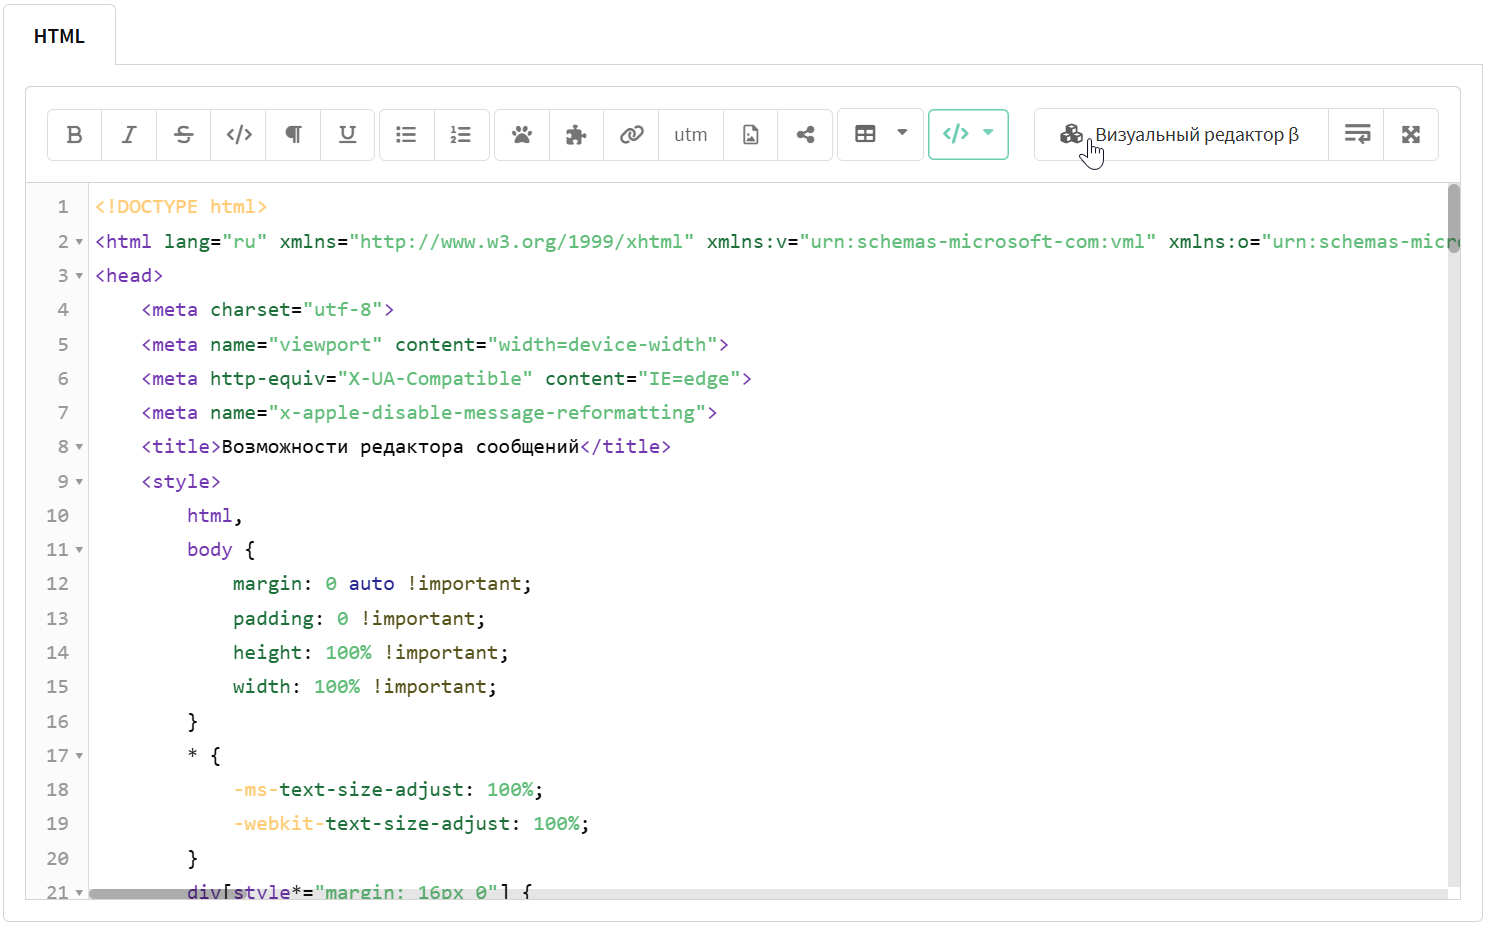The width and height of the screenshot is (1486, 926).
Task: Open the table insert dropdown
Action: pyautogui.click(x=880, y=135)
